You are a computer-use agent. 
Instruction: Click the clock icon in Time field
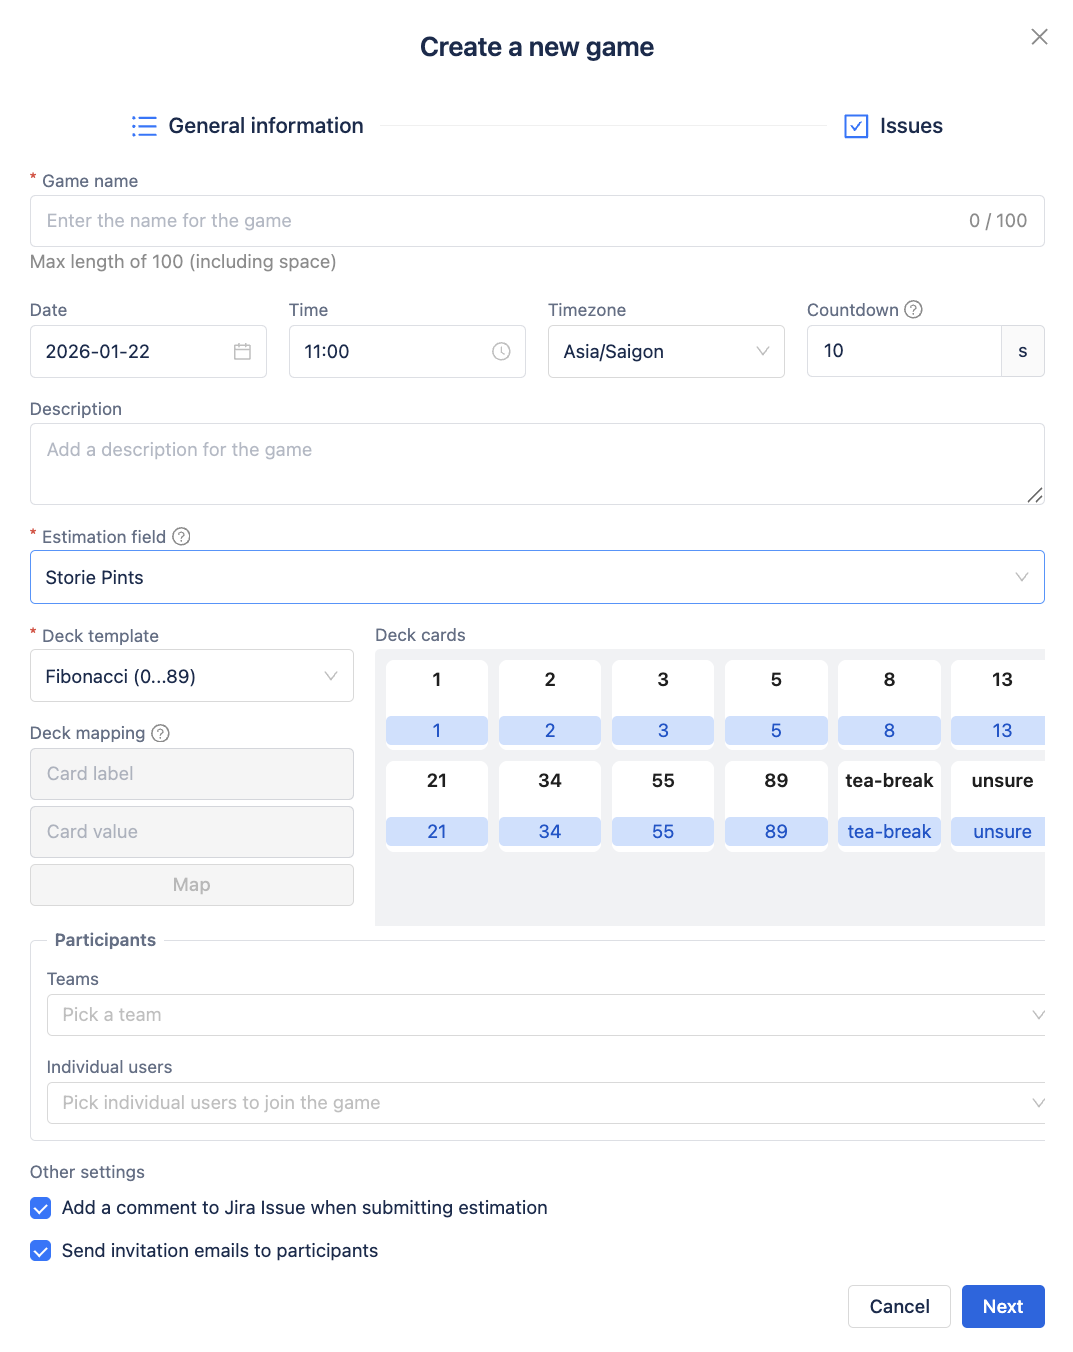click(501, 352)
